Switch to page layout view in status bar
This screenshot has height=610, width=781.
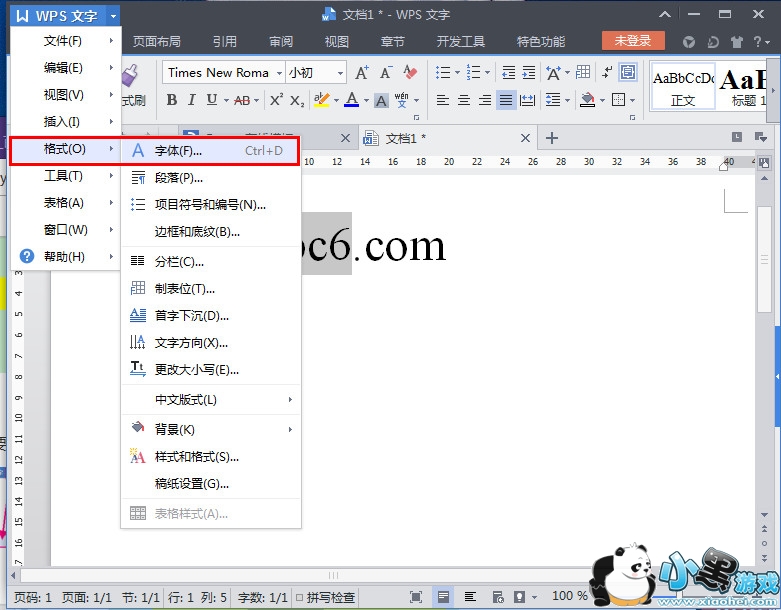pos(443,597)
